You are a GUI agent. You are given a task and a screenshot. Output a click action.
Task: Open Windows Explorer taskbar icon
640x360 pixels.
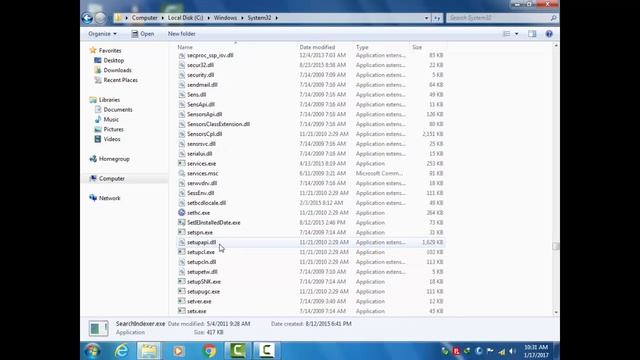click(x=149, y=351)
